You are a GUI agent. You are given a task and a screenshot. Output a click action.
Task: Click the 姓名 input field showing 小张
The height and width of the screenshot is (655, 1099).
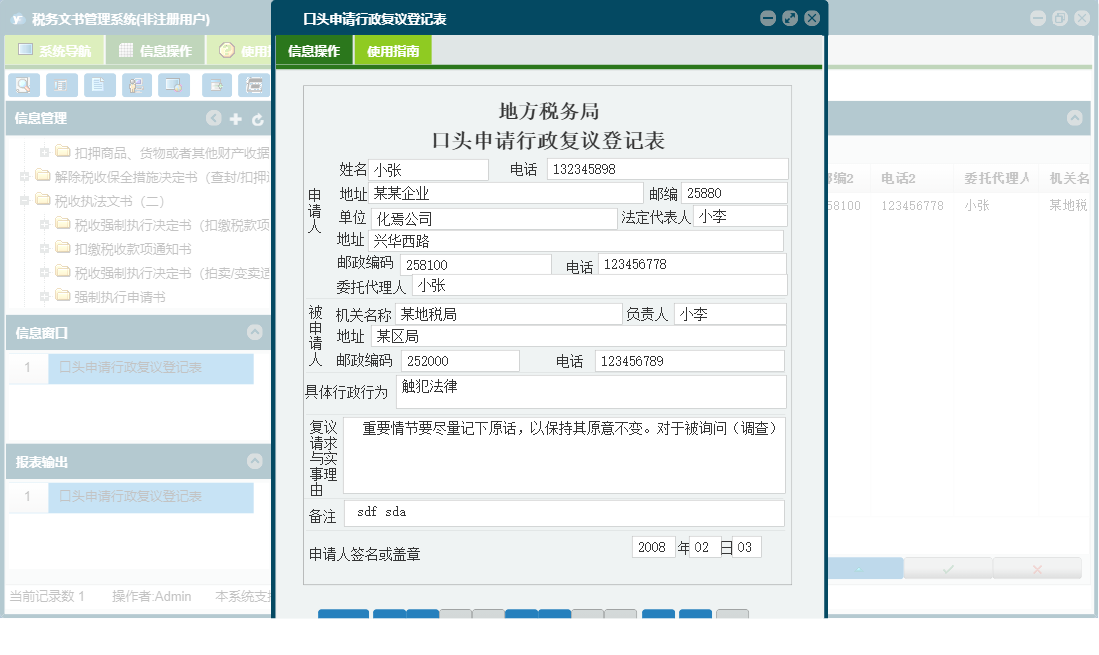(430, 169)
